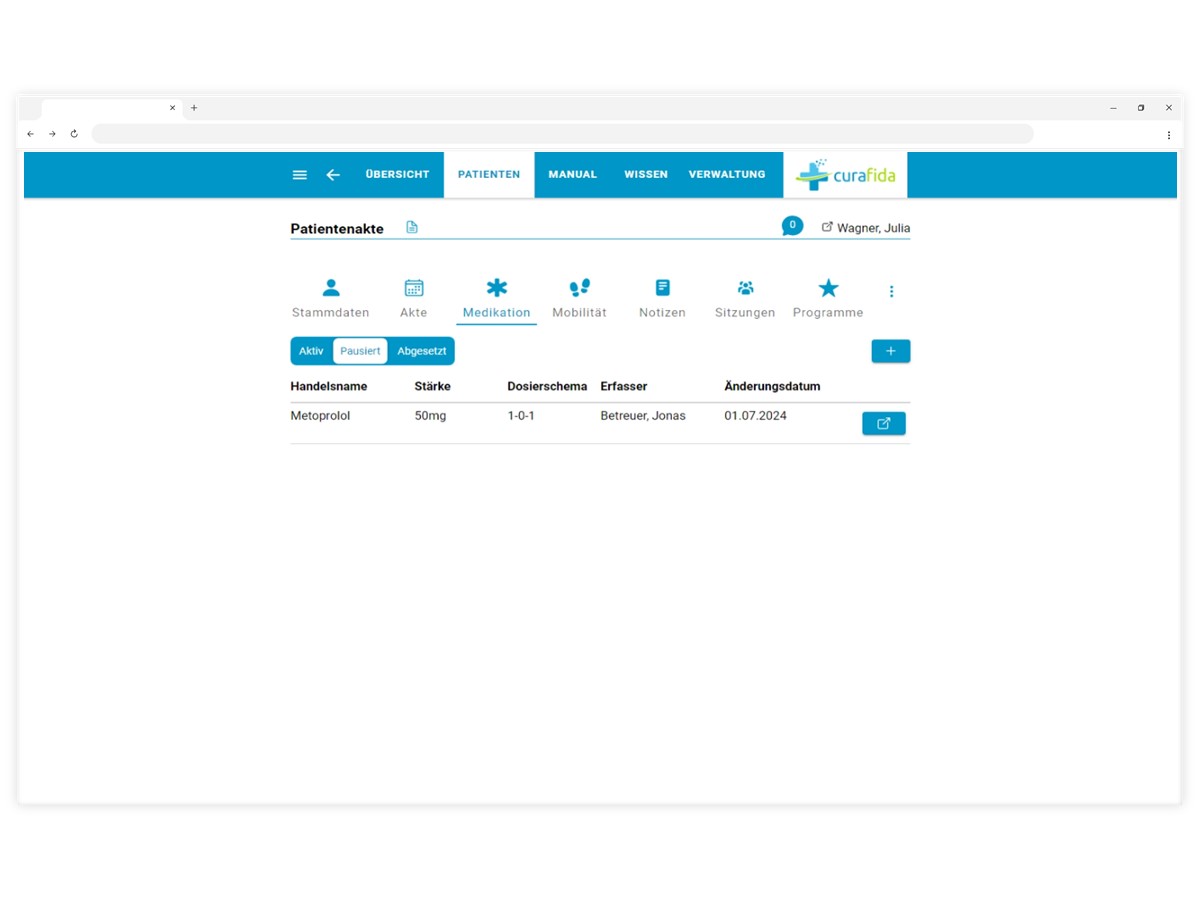1200x900 pixels.
Task: Click the Betreuer, Jonas cell
Action: coord(643,416)
